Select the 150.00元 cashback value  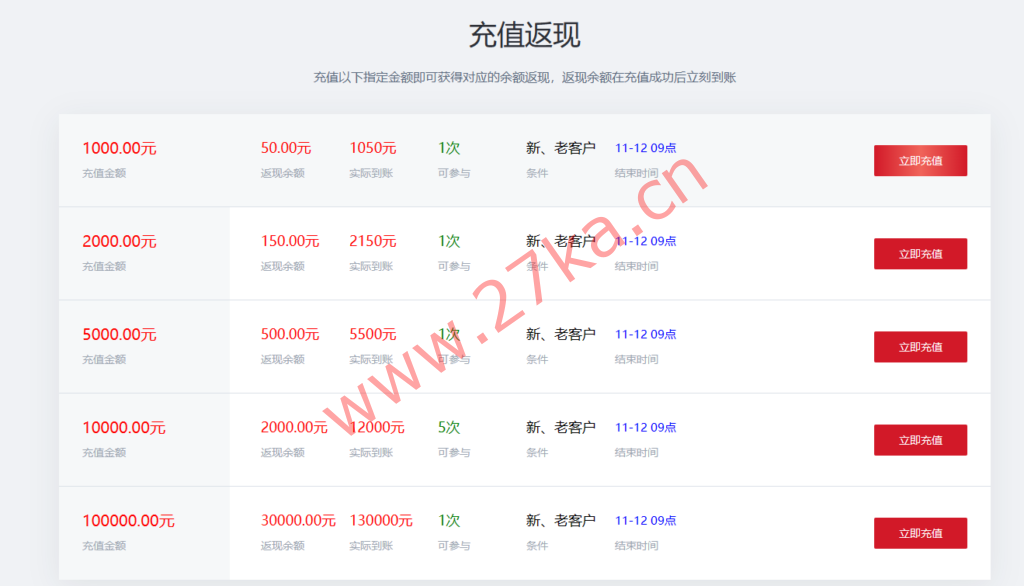click(290, 241)
